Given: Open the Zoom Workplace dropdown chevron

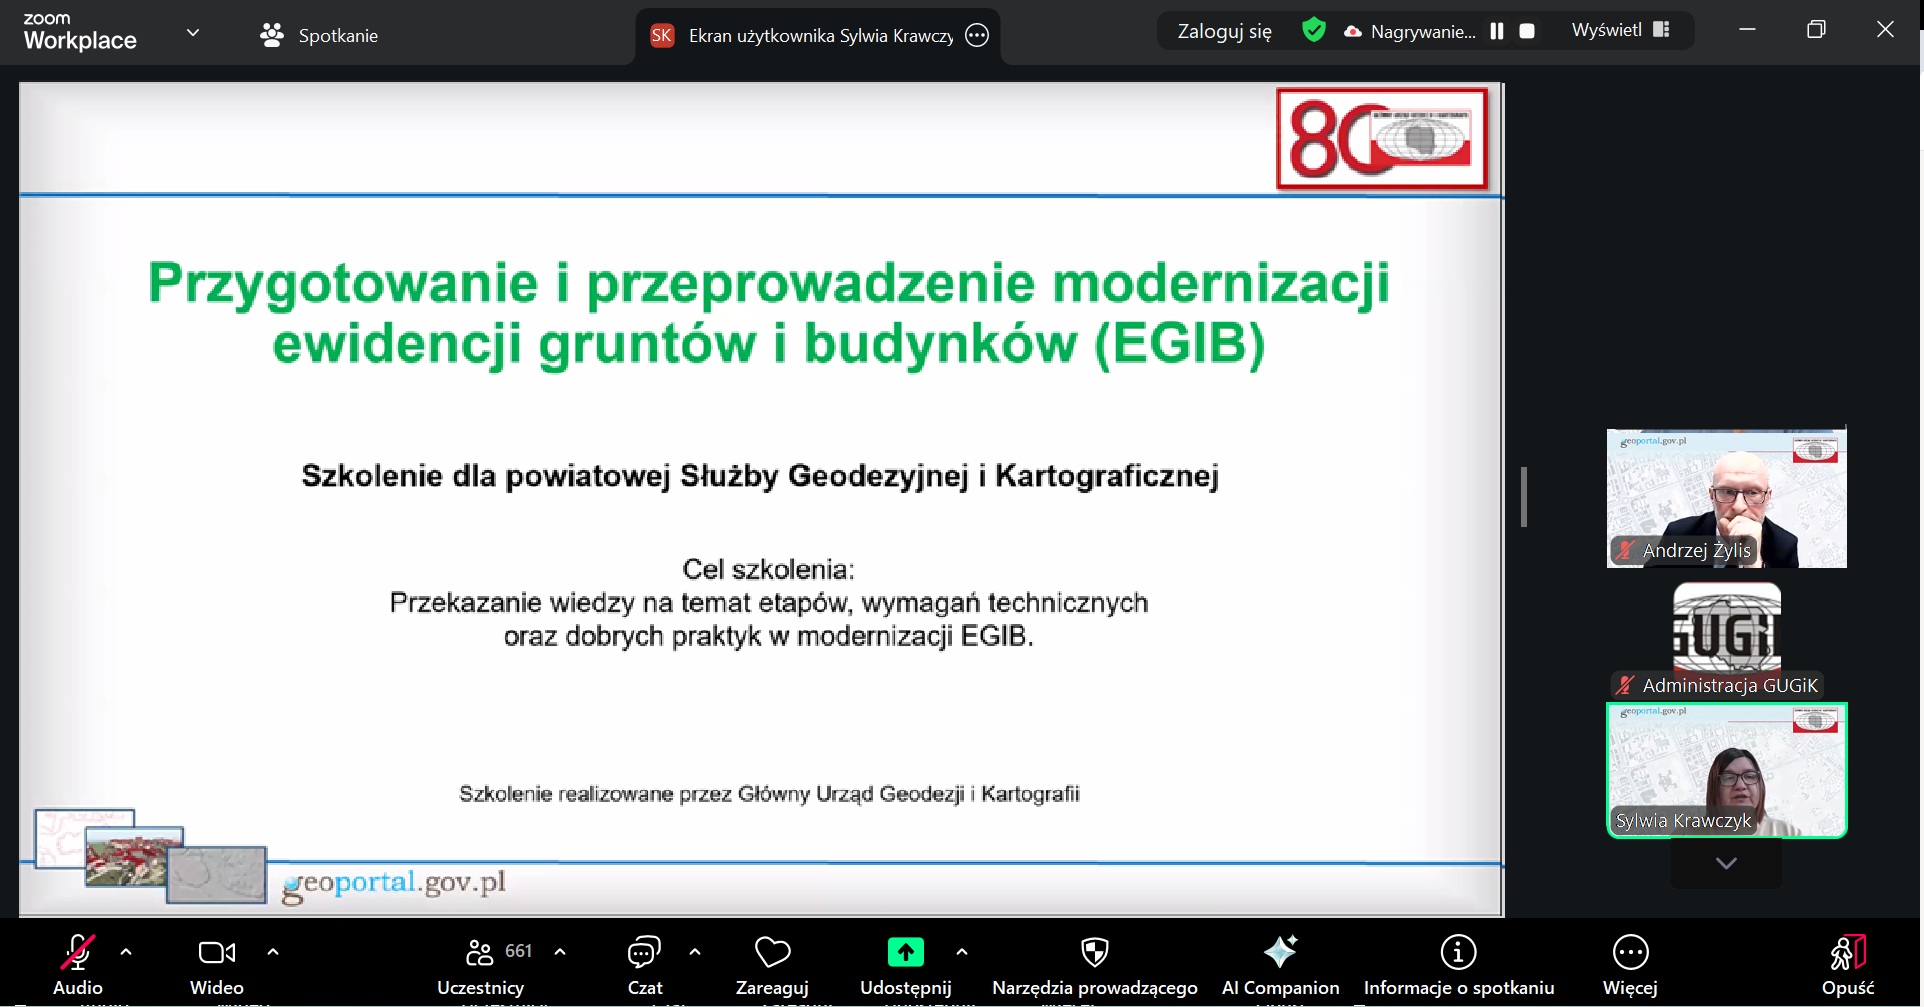Looking at the screenshot, I should point(193,33).
